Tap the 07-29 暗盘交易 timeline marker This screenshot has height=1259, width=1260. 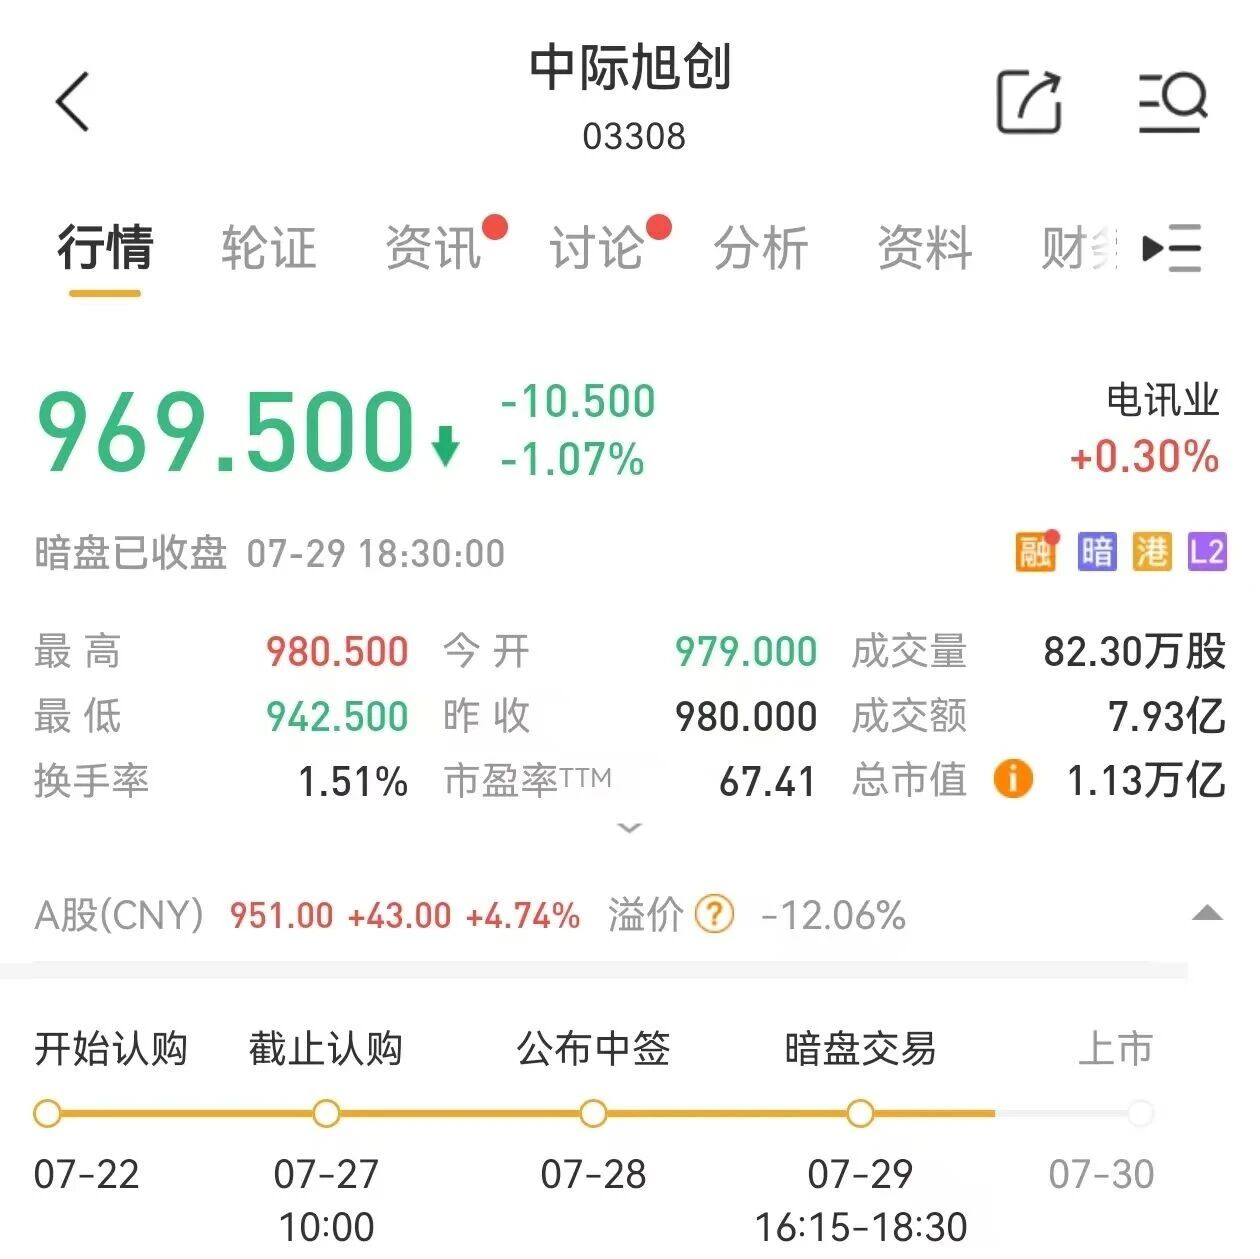(x=860, y=1113)
